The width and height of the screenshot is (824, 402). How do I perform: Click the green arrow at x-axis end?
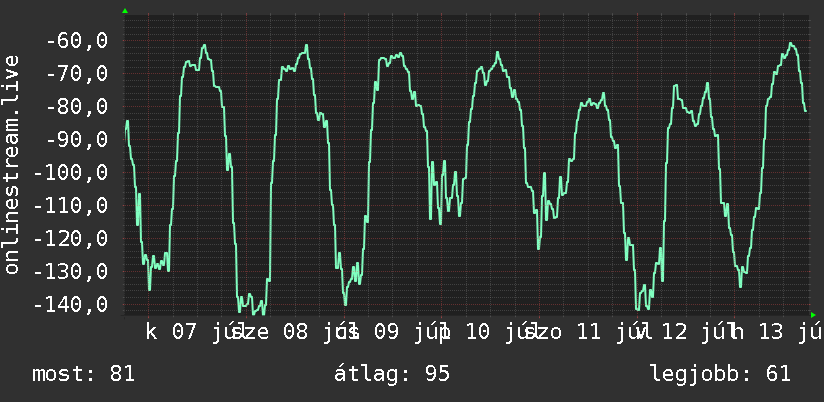813,315
